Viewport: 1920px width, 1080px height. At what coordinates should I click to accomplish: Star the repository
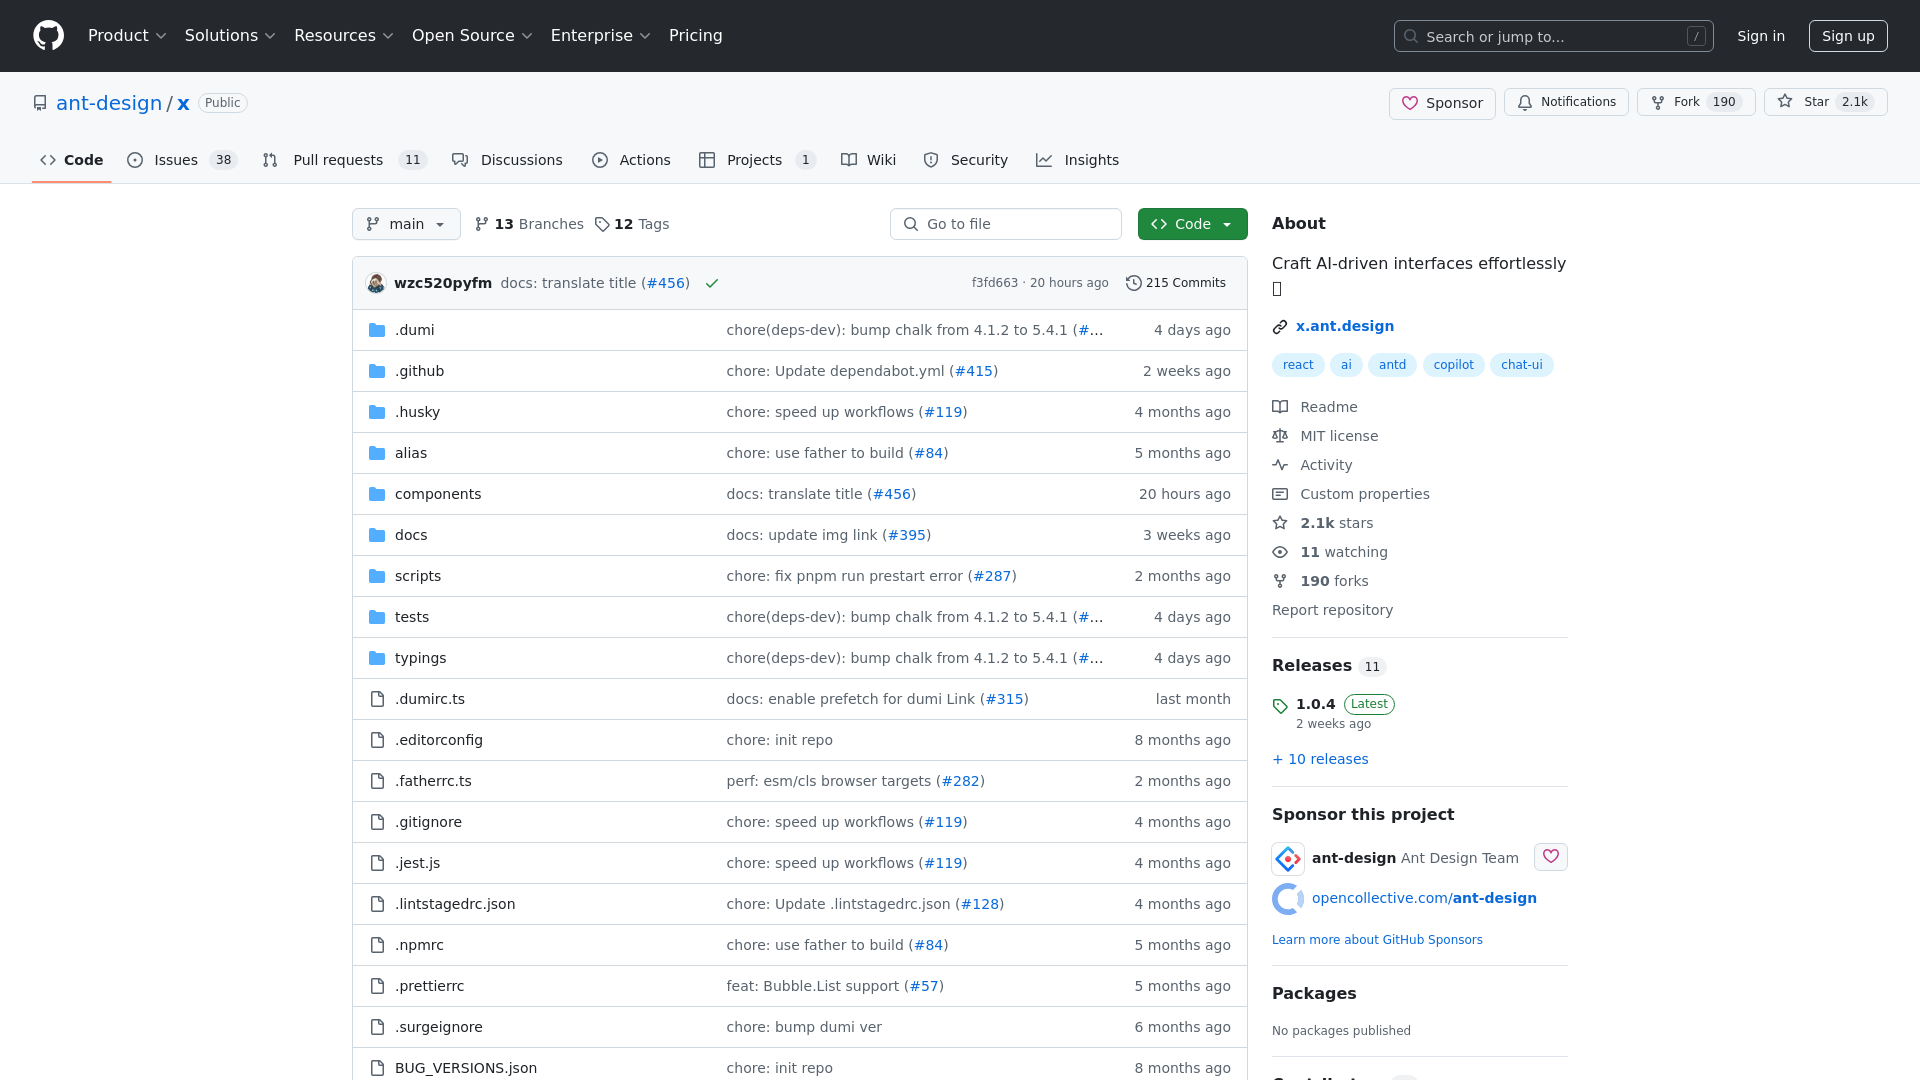pos(1825,102)
